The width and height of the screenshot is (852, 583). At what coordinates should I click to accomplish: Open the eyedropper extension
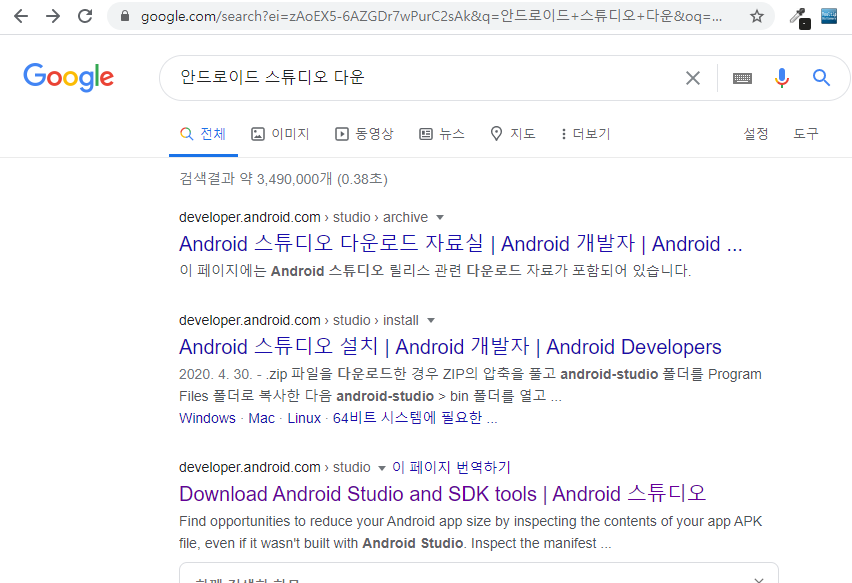click(x=800, y=17)
